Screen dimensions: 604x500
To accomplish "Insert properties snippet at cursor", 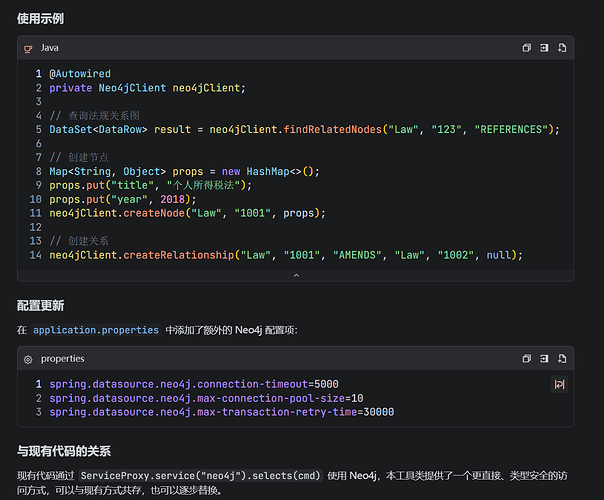I will coord(544,359).
